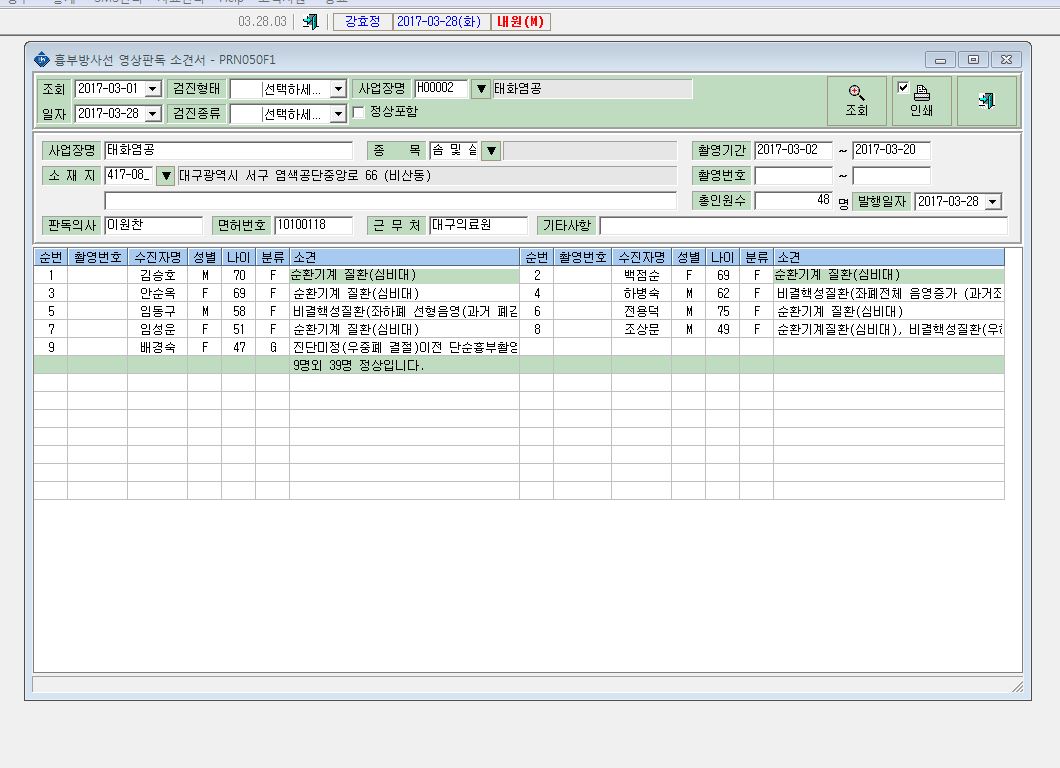This screenshot has height=768, width=1060.
Task: Open the 검진형태 dropdown list
Action: click(x=339, y=89)
